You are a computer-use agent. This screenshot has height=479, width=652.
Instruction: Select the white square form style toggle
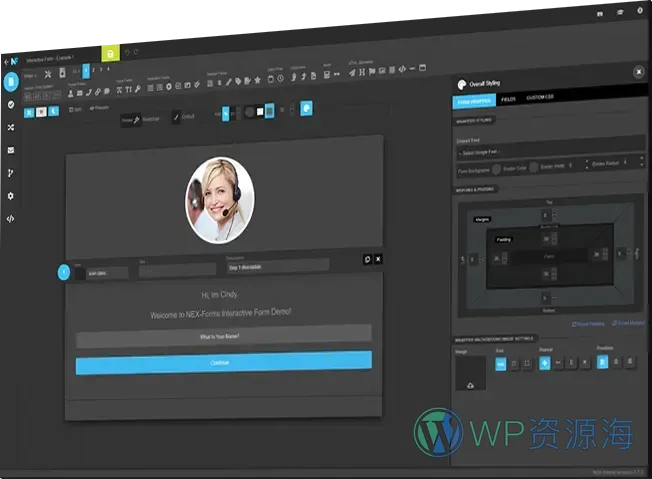click(x=260, y=111)
